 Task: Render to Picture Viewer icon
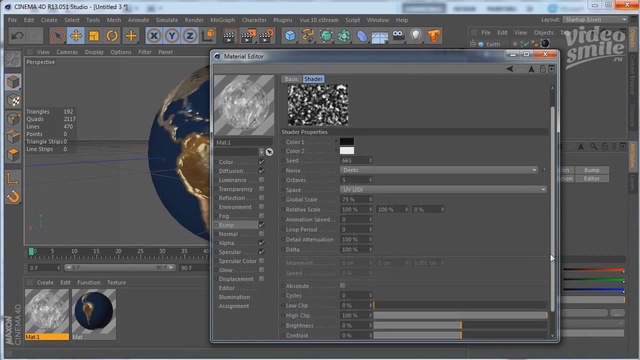pyautogui.click(x=248, y=36)
